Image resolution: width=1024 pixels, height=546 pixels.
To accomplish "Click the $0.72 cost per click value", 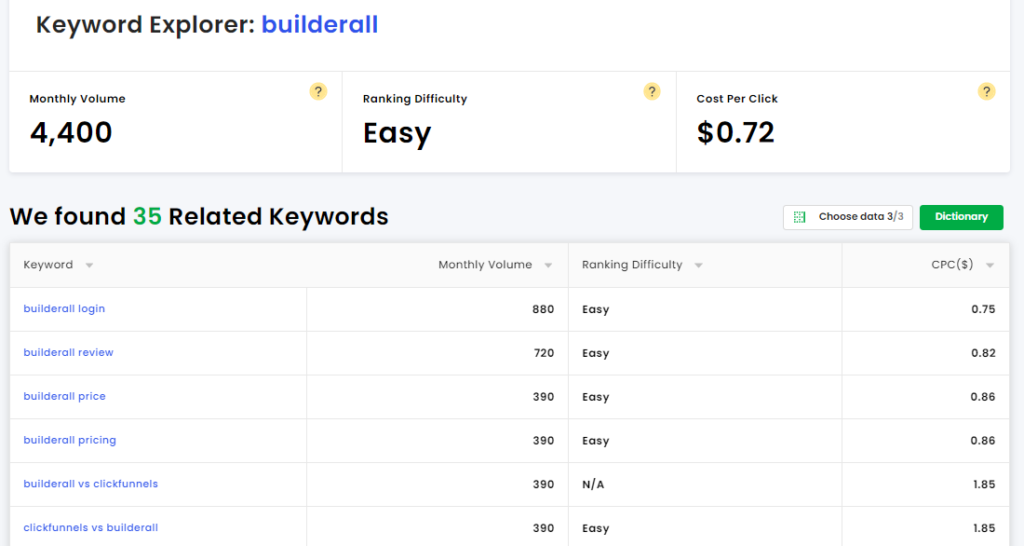I will tap(735, 133).
